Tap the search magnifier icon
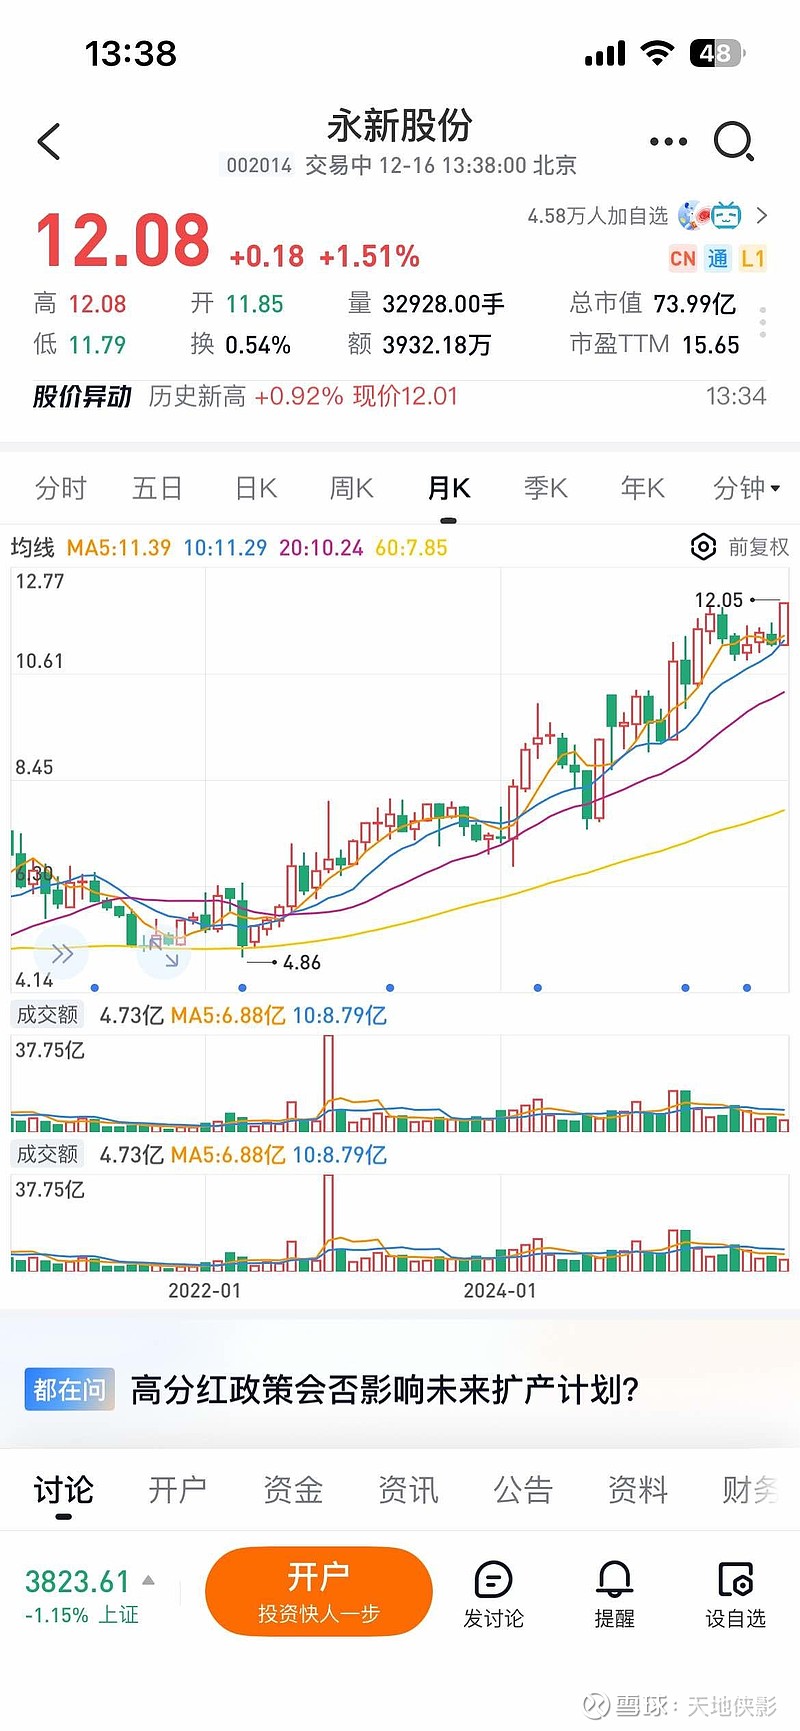800x1731 pixels. click(x=734, y=142)
